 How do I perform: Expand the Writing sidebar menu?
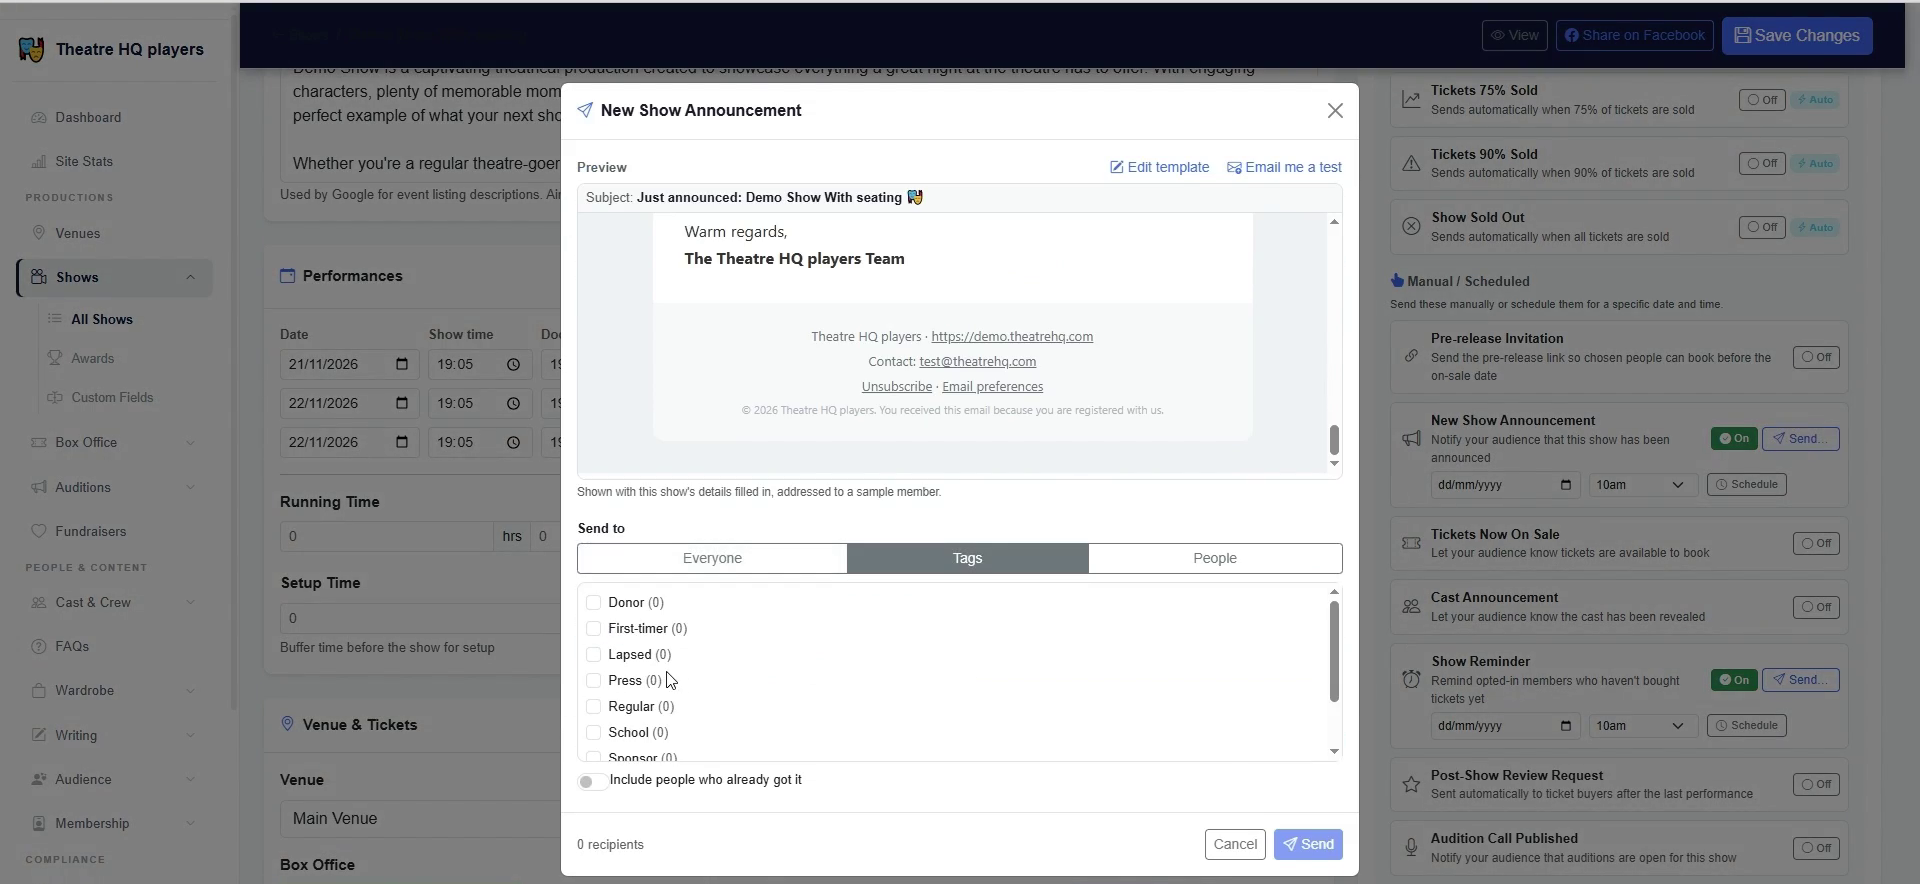[190, 735]
